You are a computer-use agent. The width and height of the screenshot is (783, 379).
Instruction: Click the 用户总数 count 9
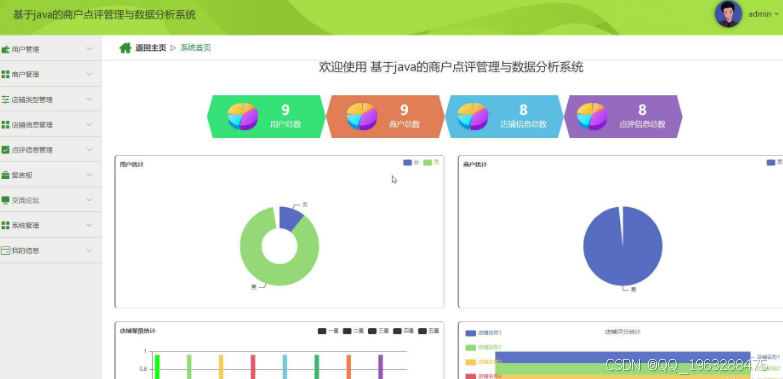click(286, 110)
